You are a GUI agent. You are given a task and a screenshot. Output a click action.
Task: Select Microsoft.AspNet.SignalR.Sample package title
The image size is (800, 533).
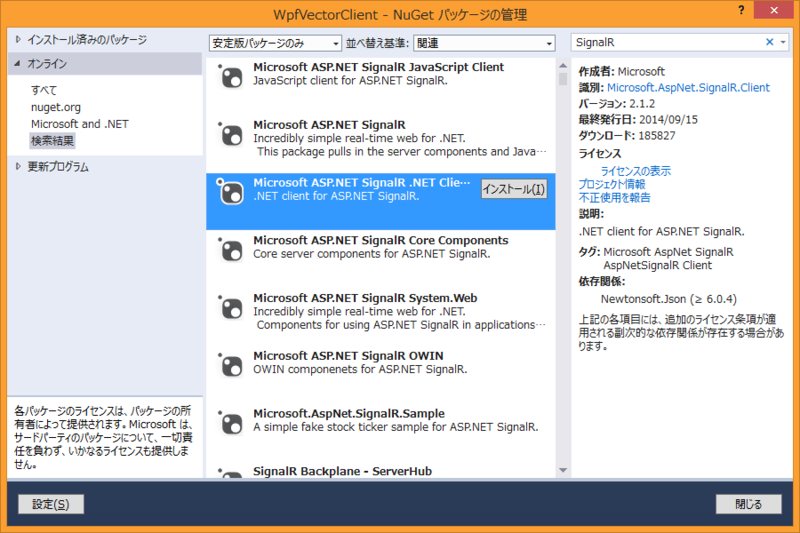click(x=348, y=413)
